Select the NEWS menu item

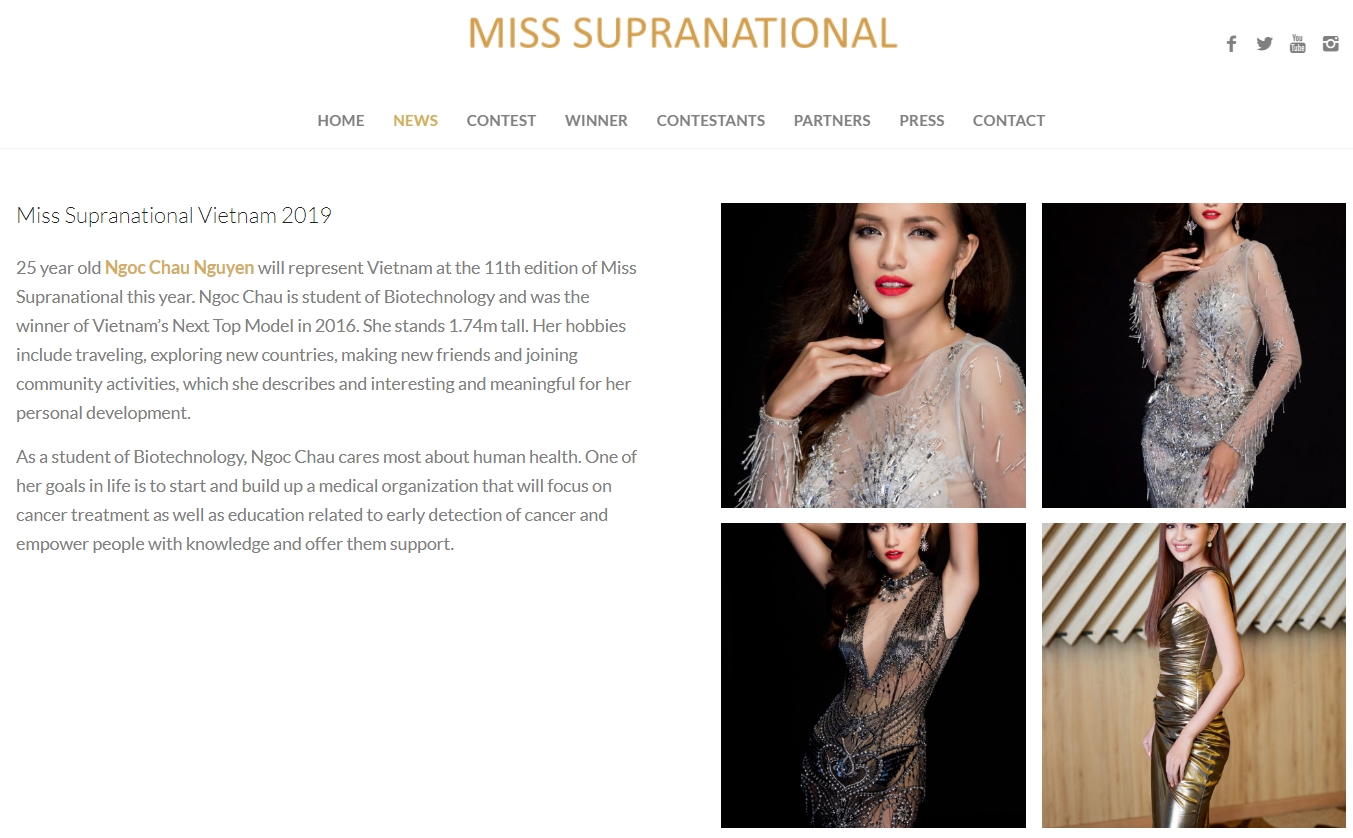(415, 120)
